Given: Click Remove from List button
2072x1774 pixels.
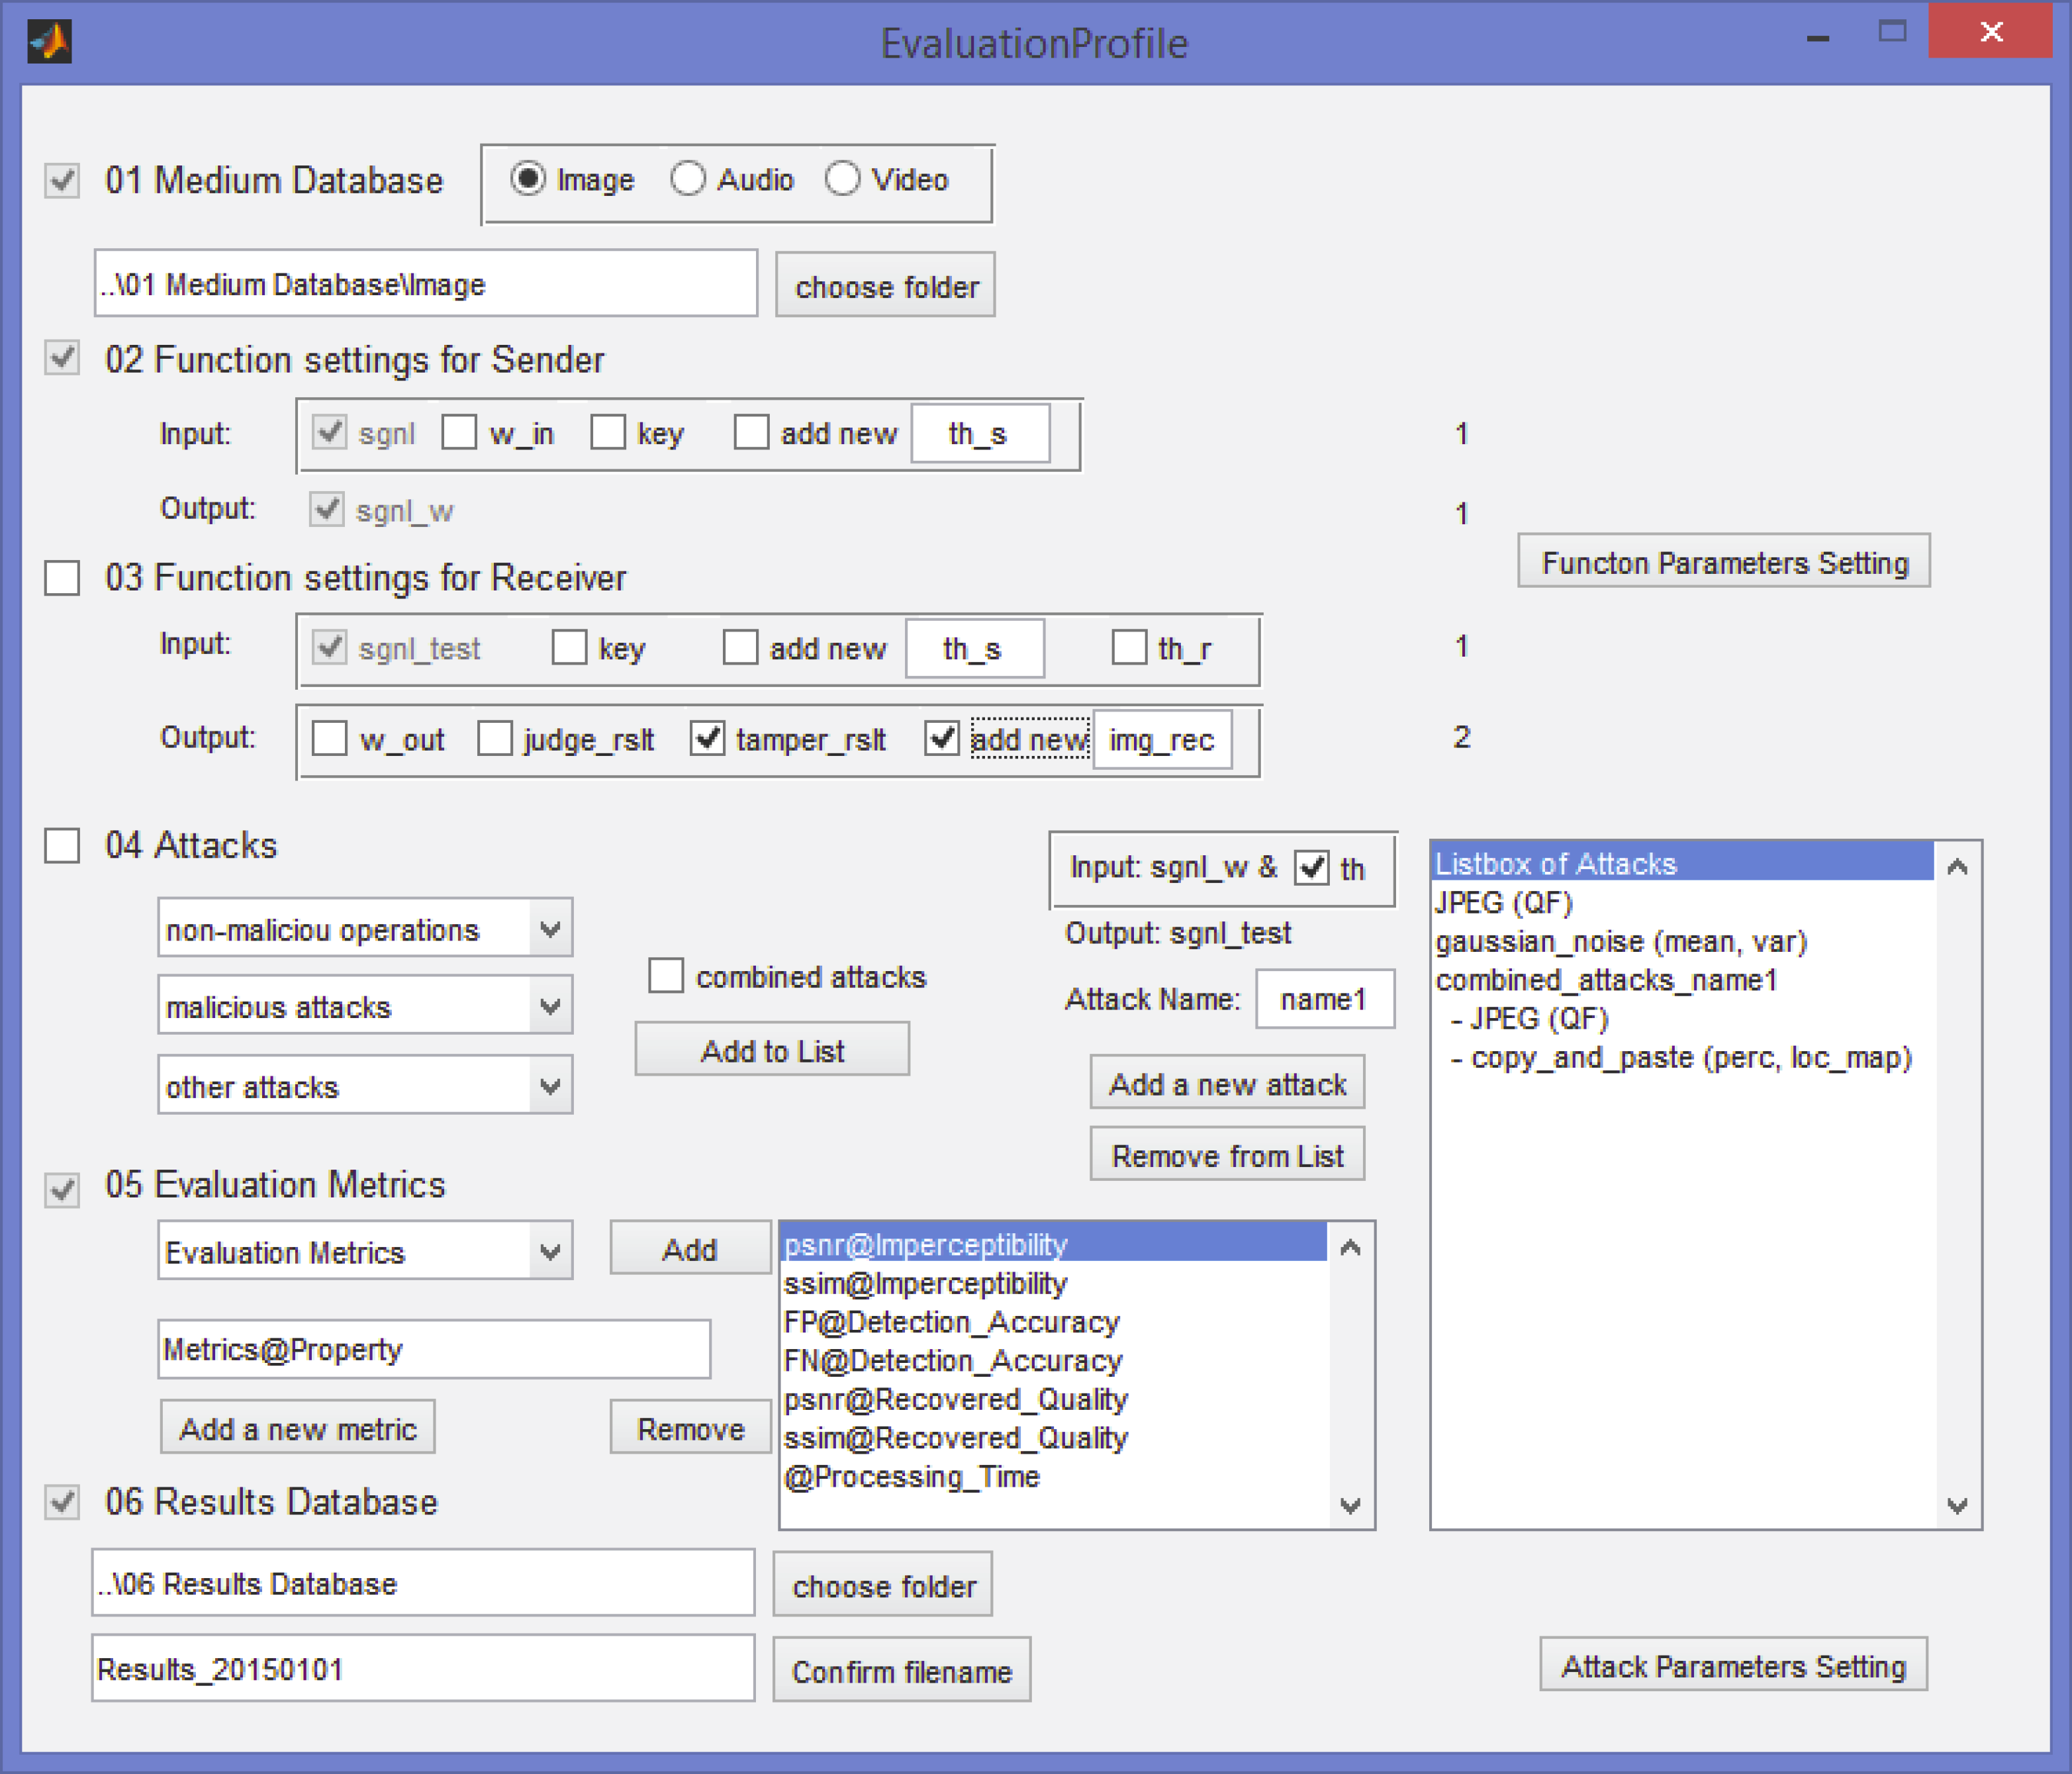Looking at the screenshot, I should click(x=1227, y=1156).
